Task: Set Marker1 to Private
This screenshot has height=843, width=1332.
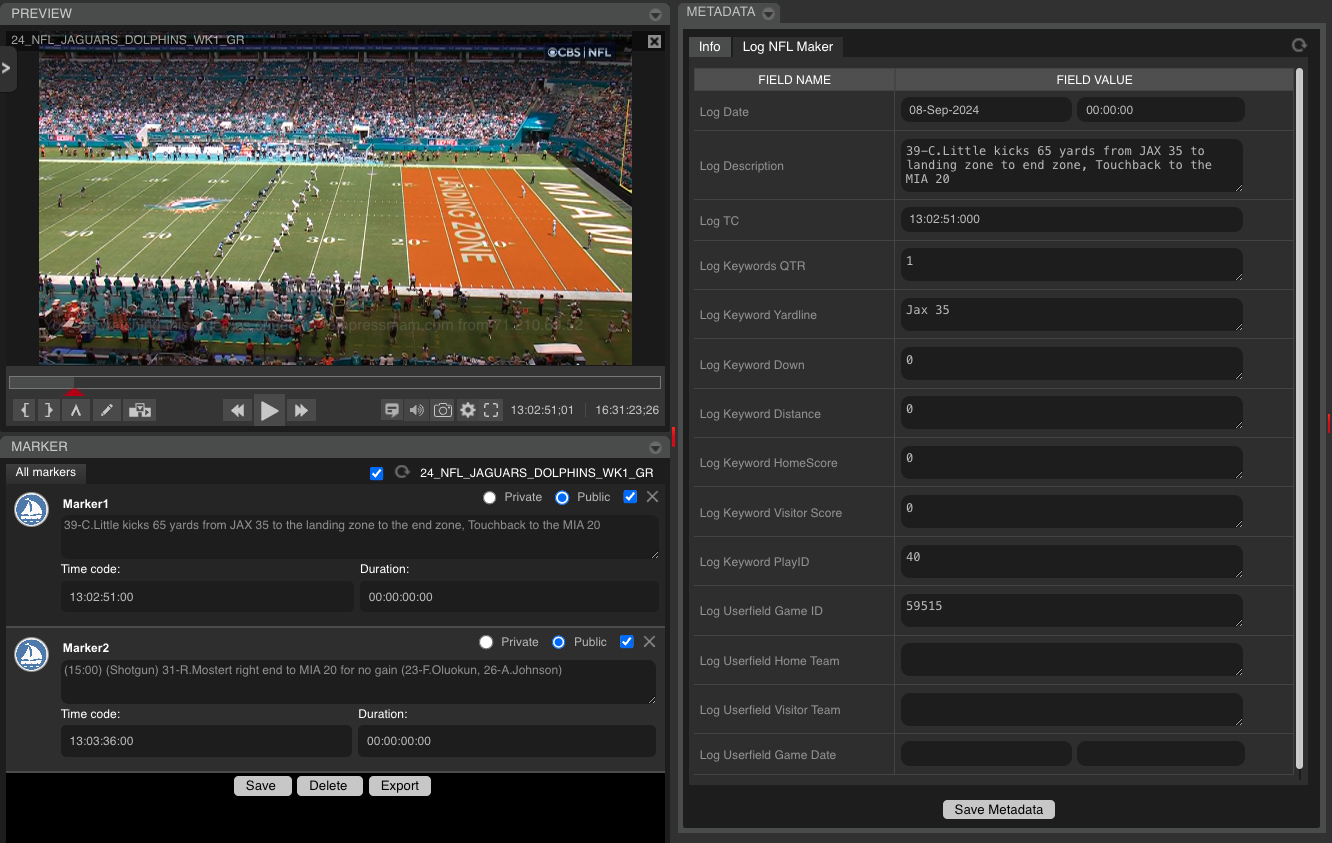Action: coord(489,497)
